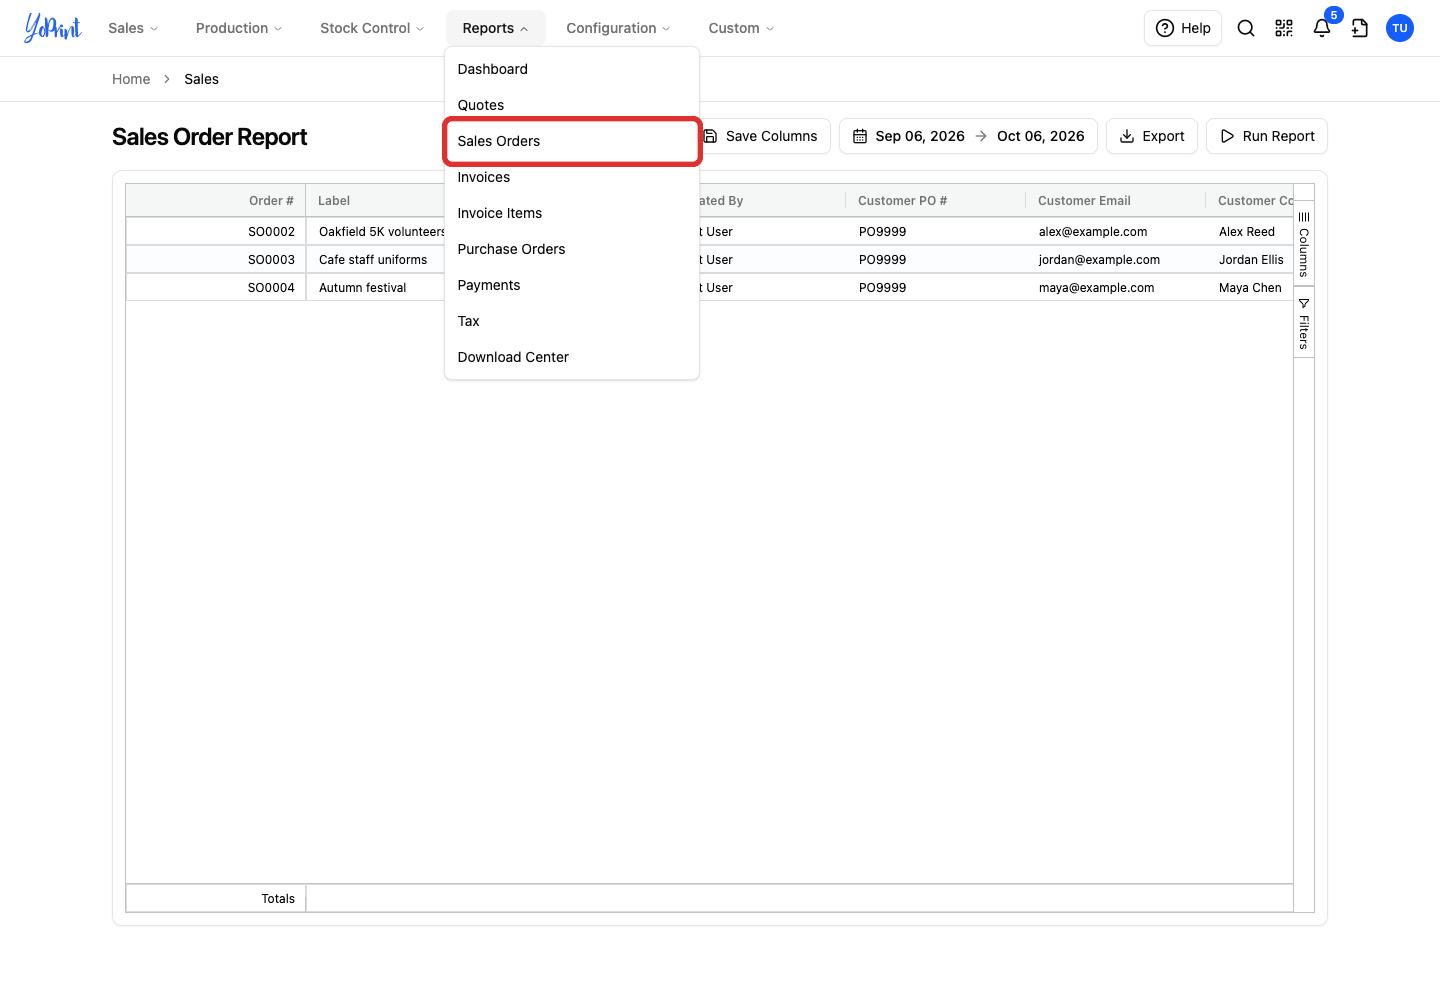Select Purchase Orders from Reports menu

click(x=572, y=249)
